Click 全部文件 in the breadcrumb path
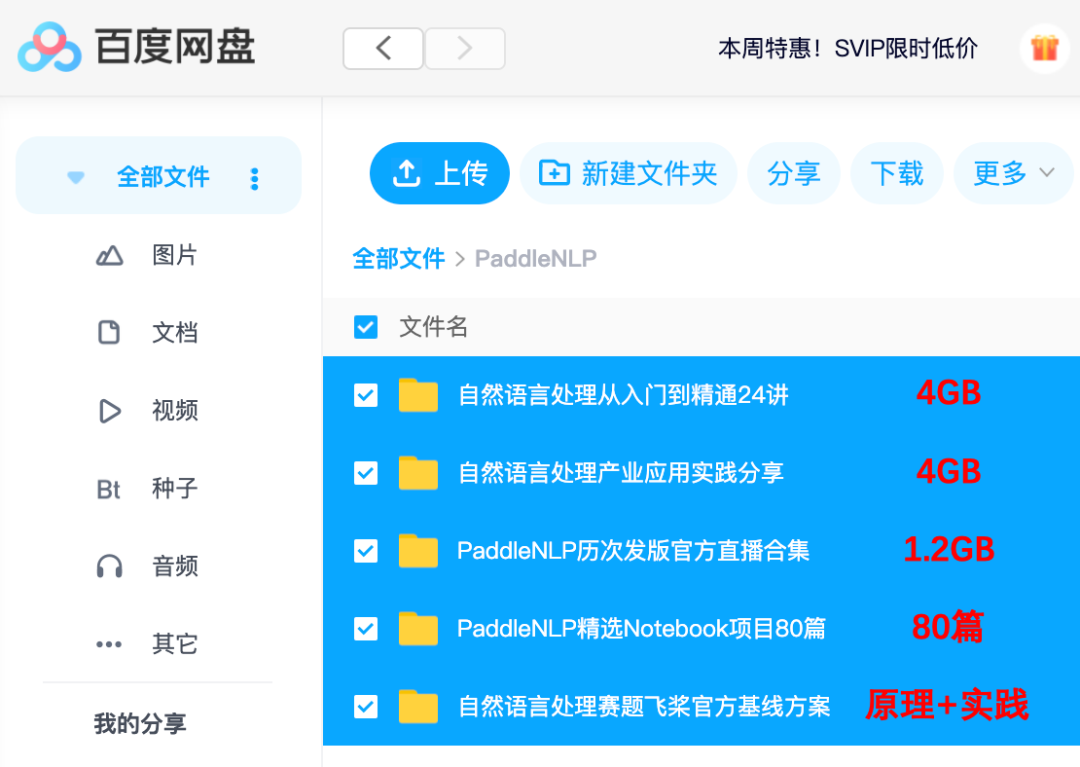This screenshot has width=1080, height=767. 399,258
